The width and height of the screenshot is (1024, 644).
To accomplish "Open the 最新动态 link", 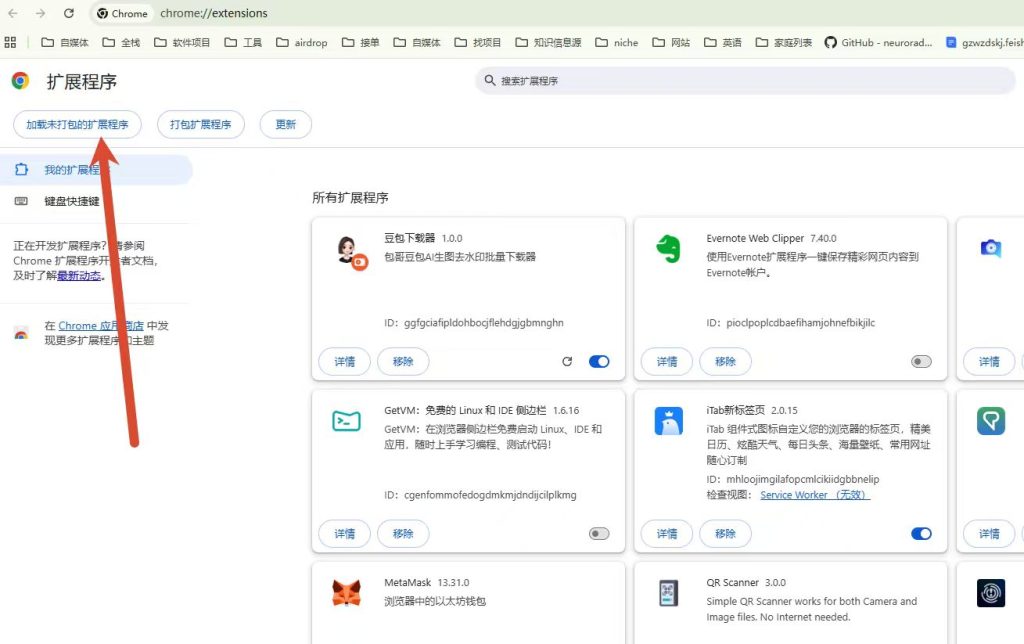I will click(79, 276).
